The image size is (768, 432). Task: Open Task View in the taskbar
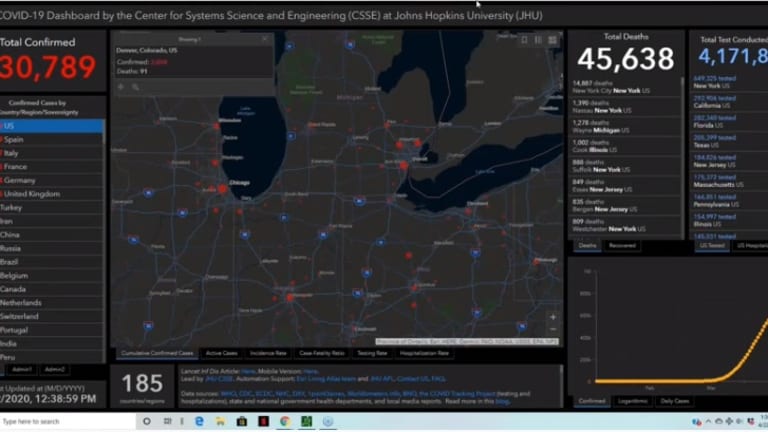point(168,421)
